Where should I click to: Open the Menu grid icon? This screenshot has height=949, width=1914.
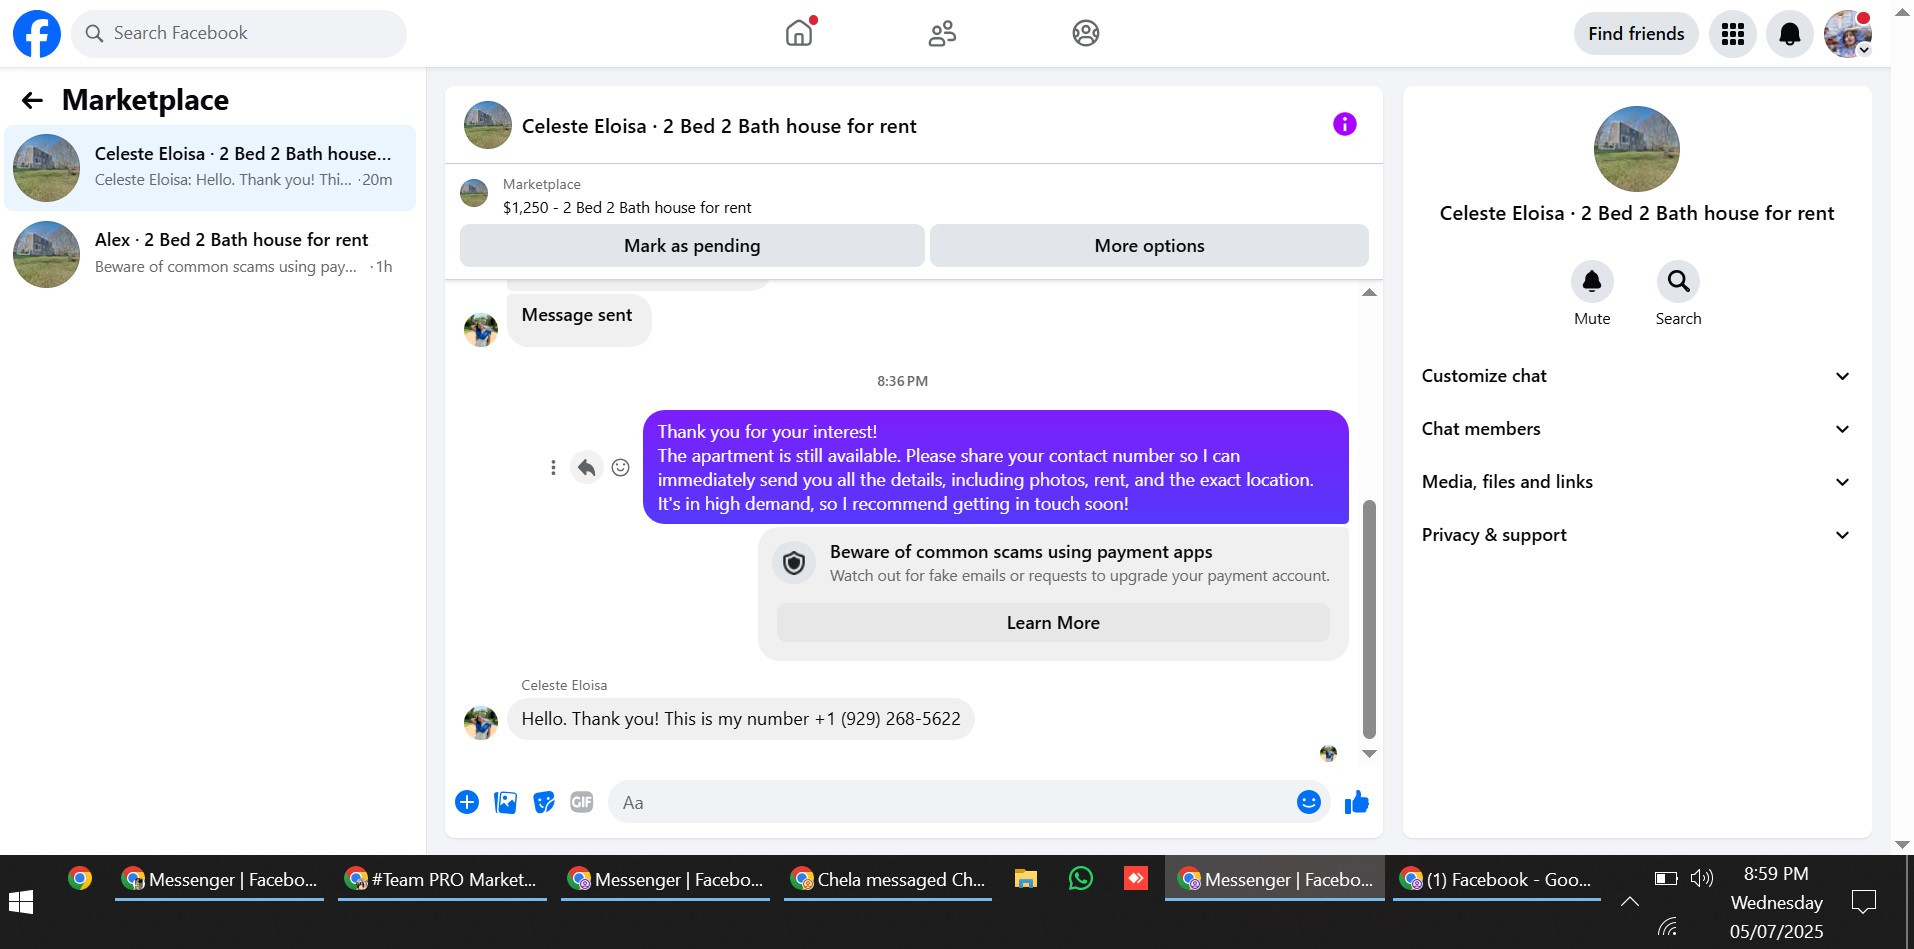[x=1733, y=34]
